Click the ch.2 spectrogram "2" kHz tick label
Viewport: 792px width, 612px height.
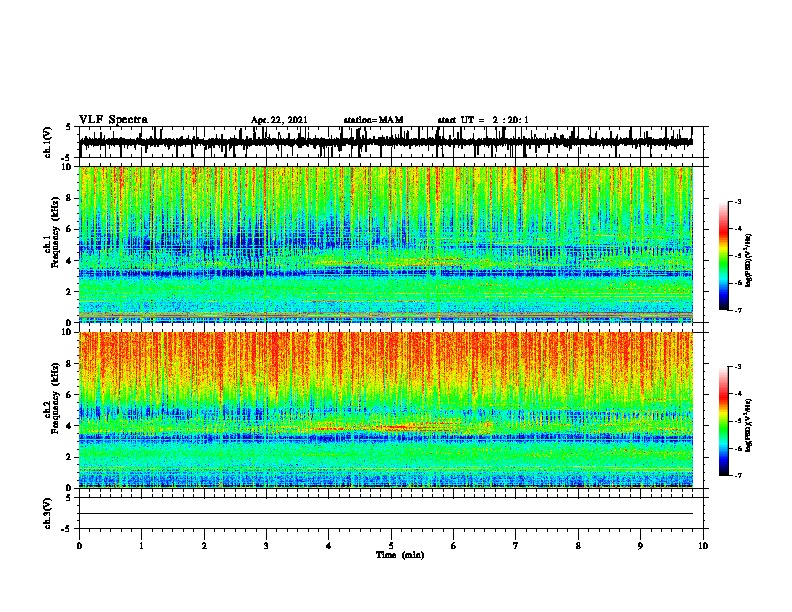pyautogui.click(x=70, y=457)
